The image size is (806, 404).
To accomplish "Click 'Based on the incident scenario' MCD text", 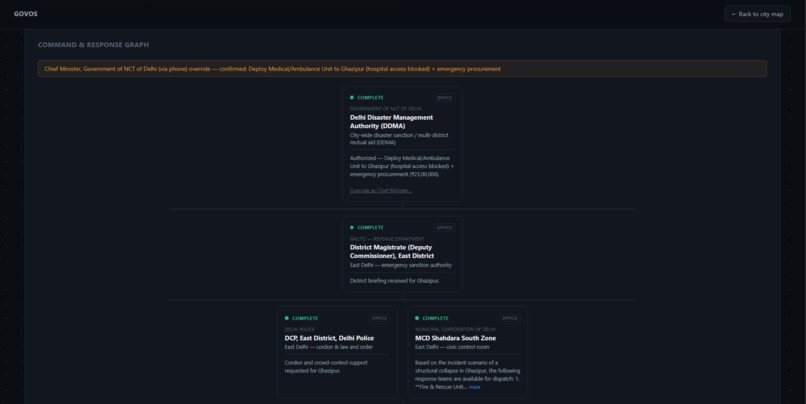I will 467,375.
